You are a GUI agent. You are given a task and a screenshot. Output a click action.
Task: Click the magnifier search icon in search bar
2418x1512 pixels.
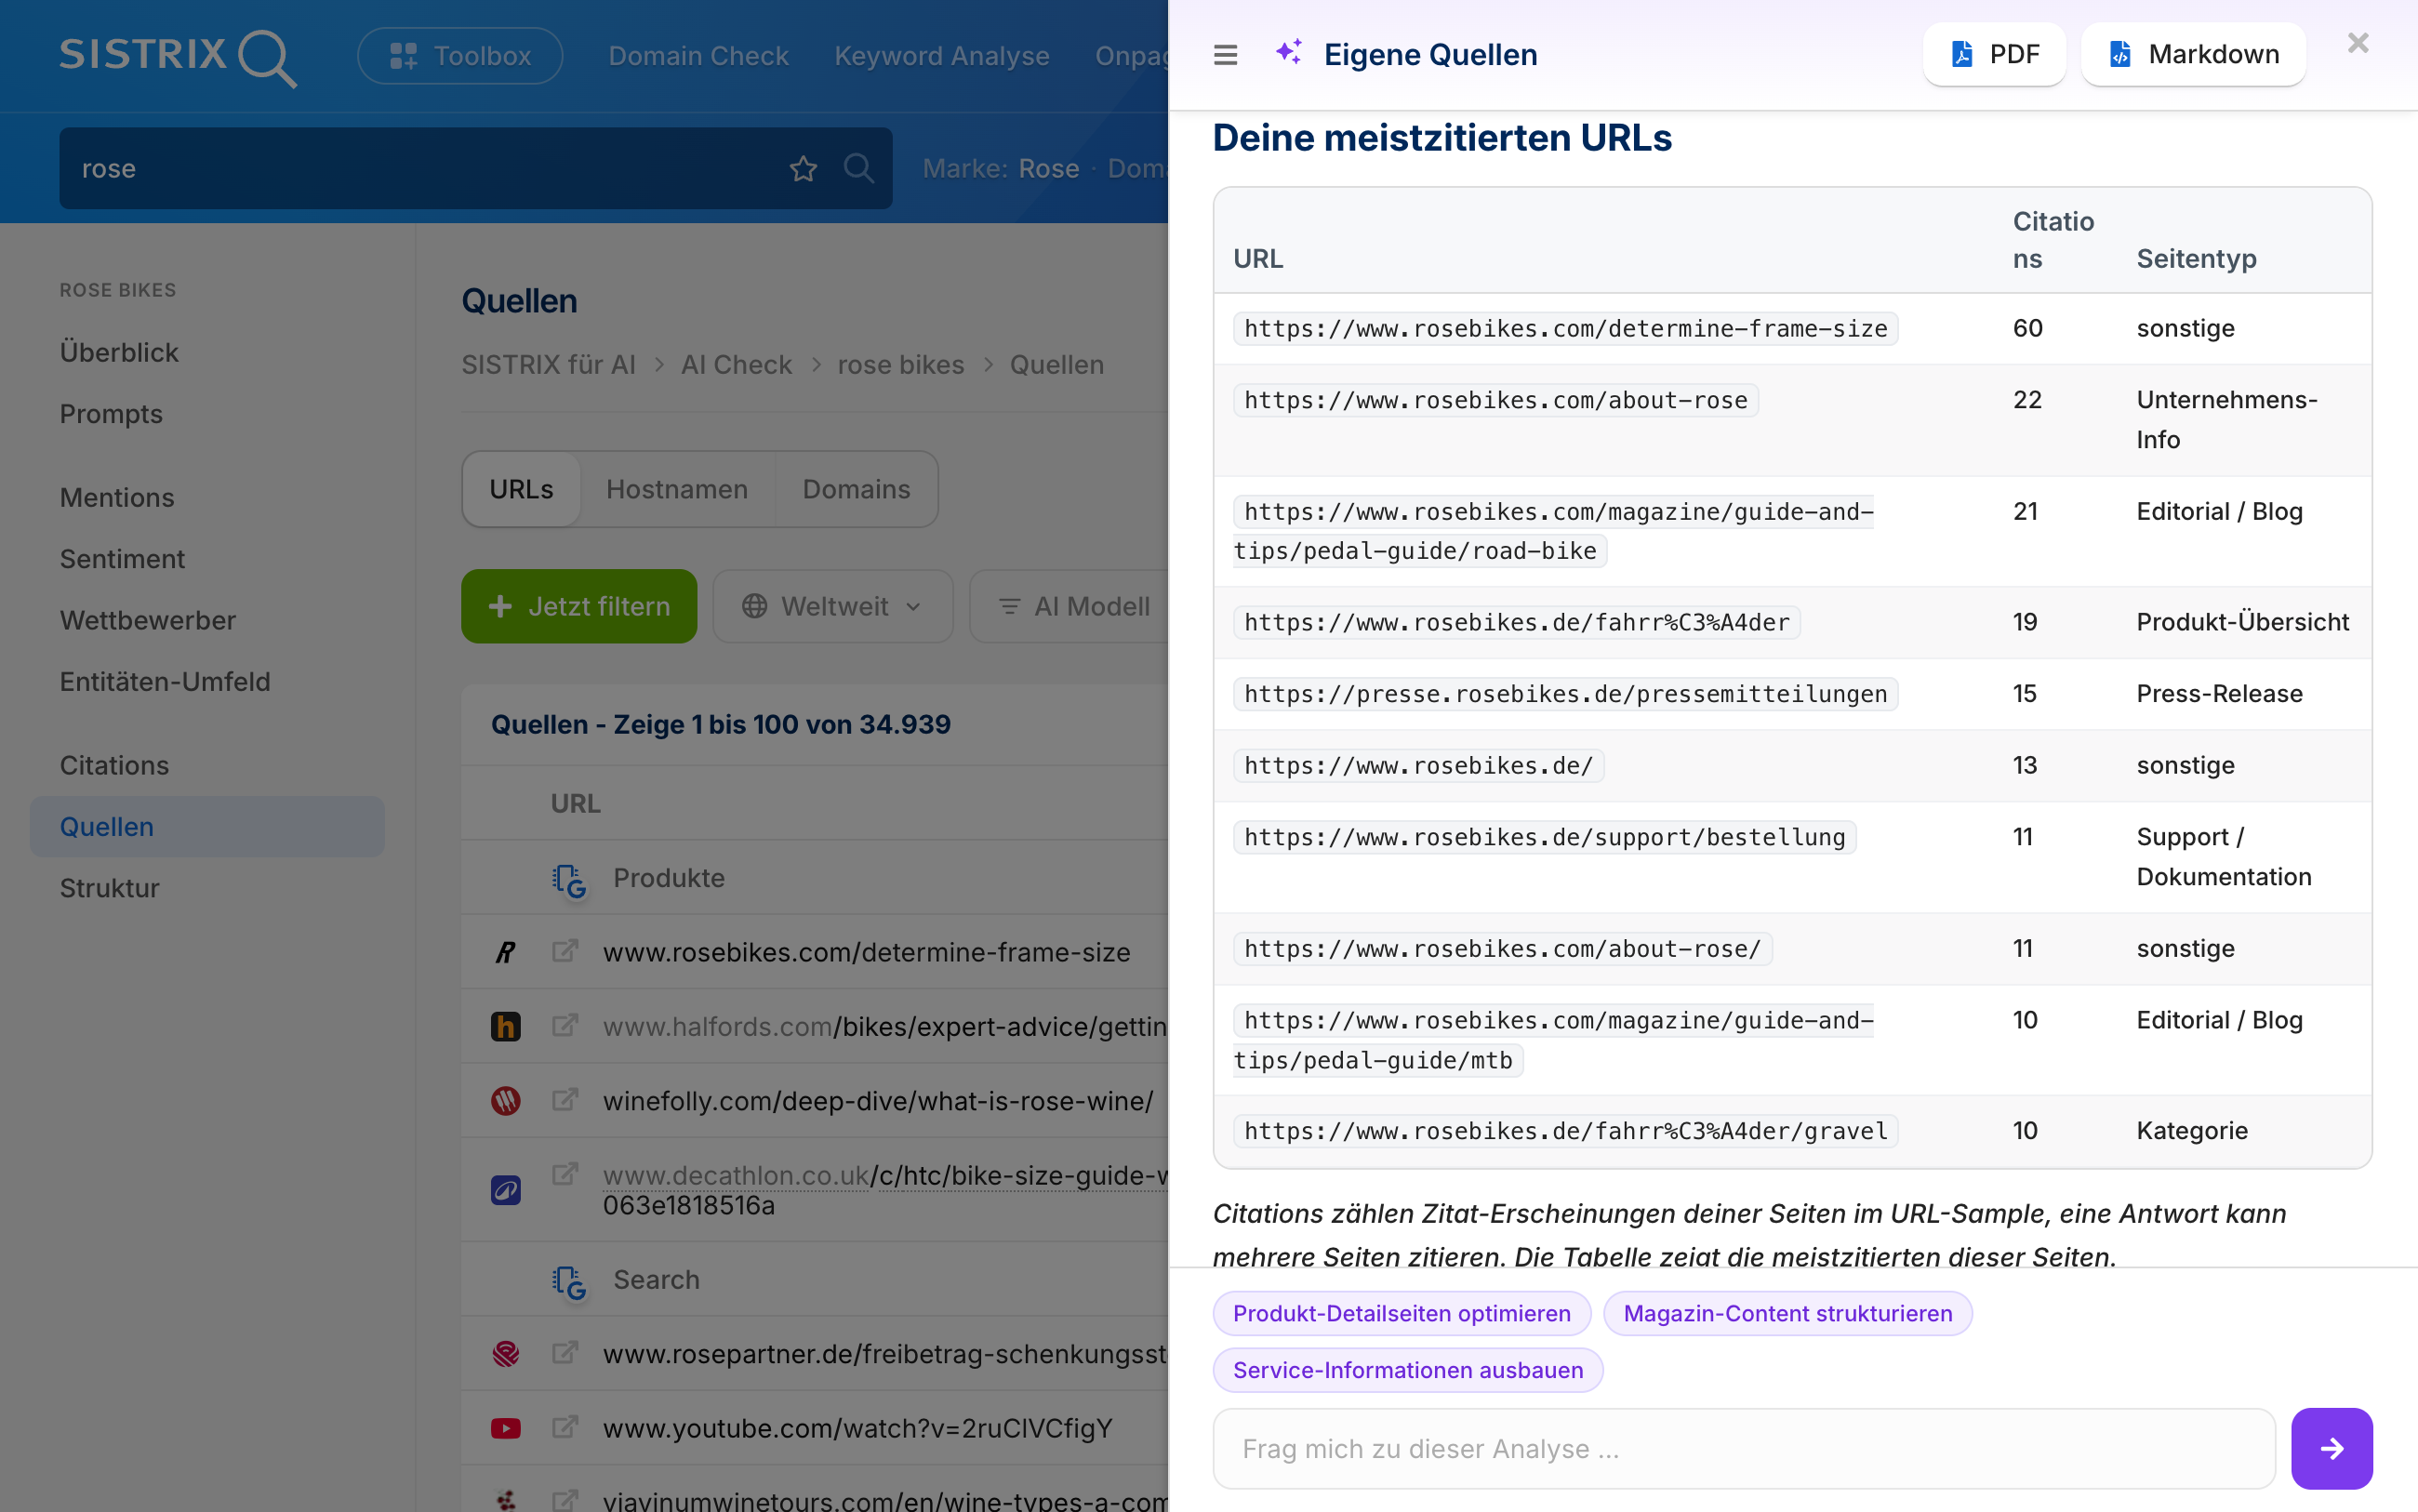[858, 168]
